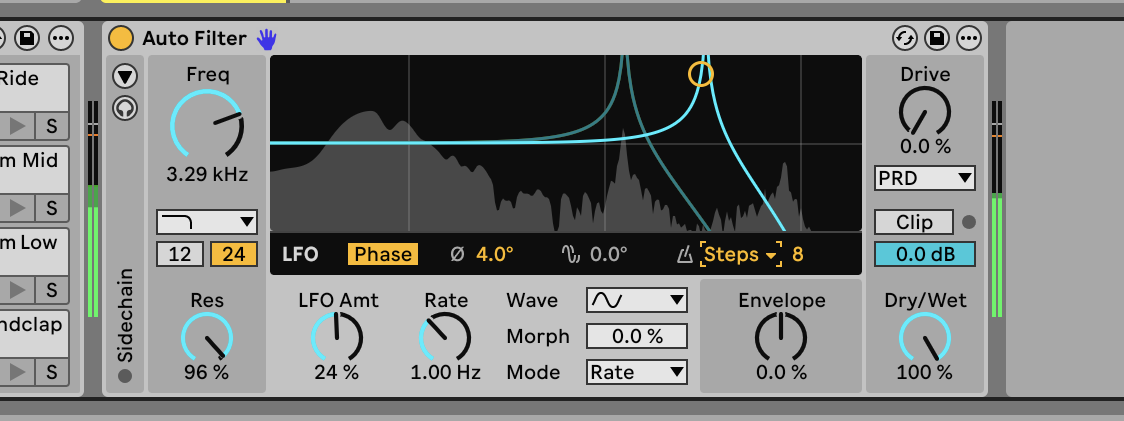Click the LFO label in display strip
Screen dimensions: 1124x421
coord(300,254)
